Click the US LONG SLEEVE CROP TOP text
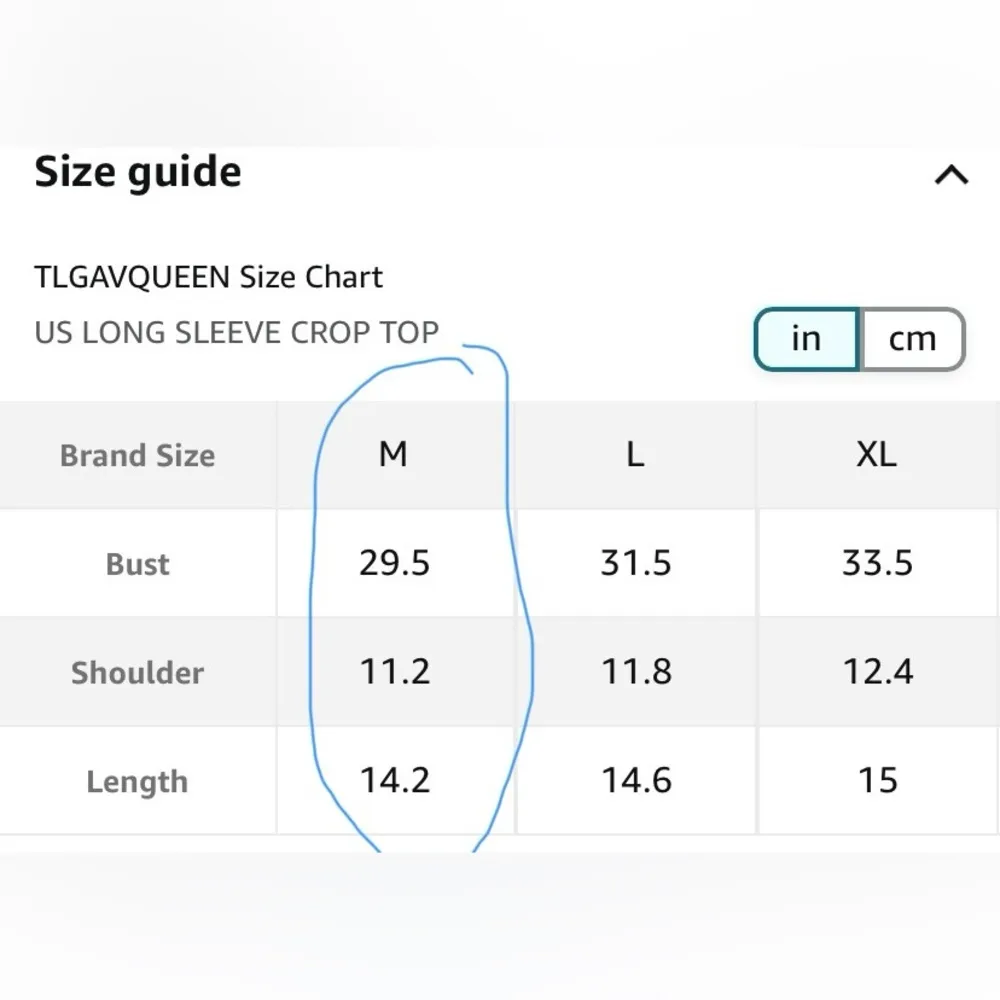Screen dimensions: 1000x1000 [x=237, y=332]
